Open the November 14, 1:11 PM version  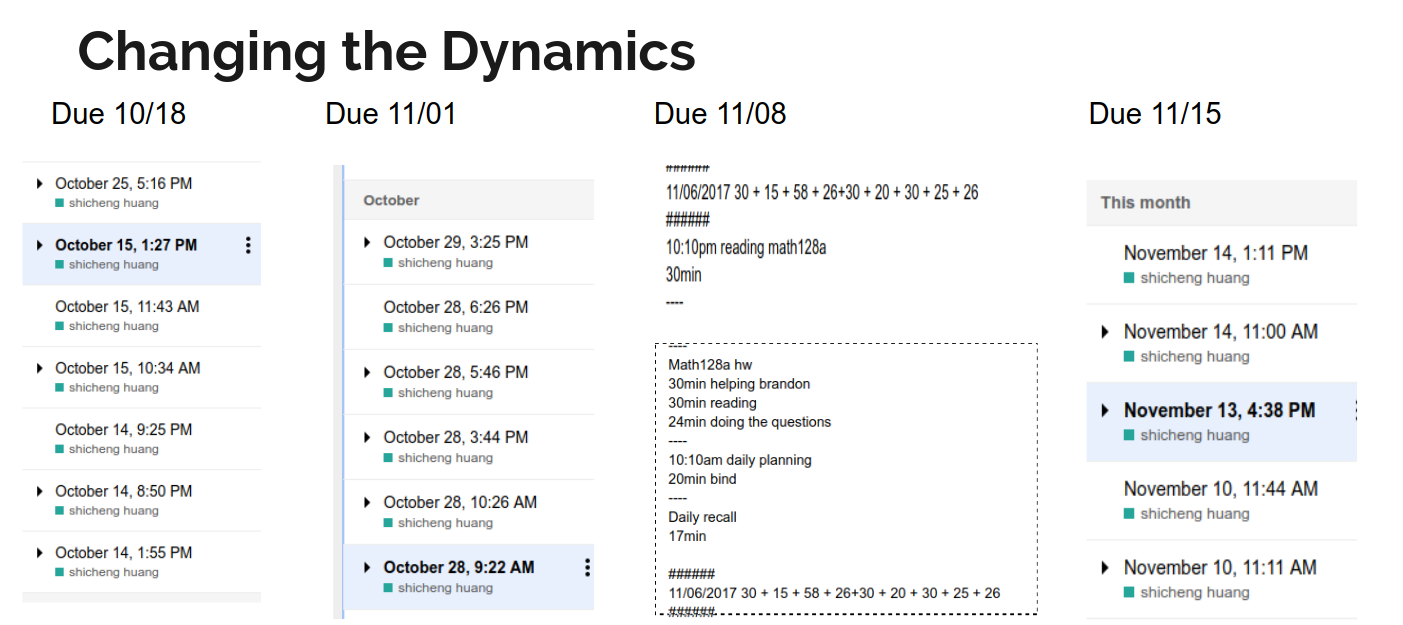[1222, 265]
